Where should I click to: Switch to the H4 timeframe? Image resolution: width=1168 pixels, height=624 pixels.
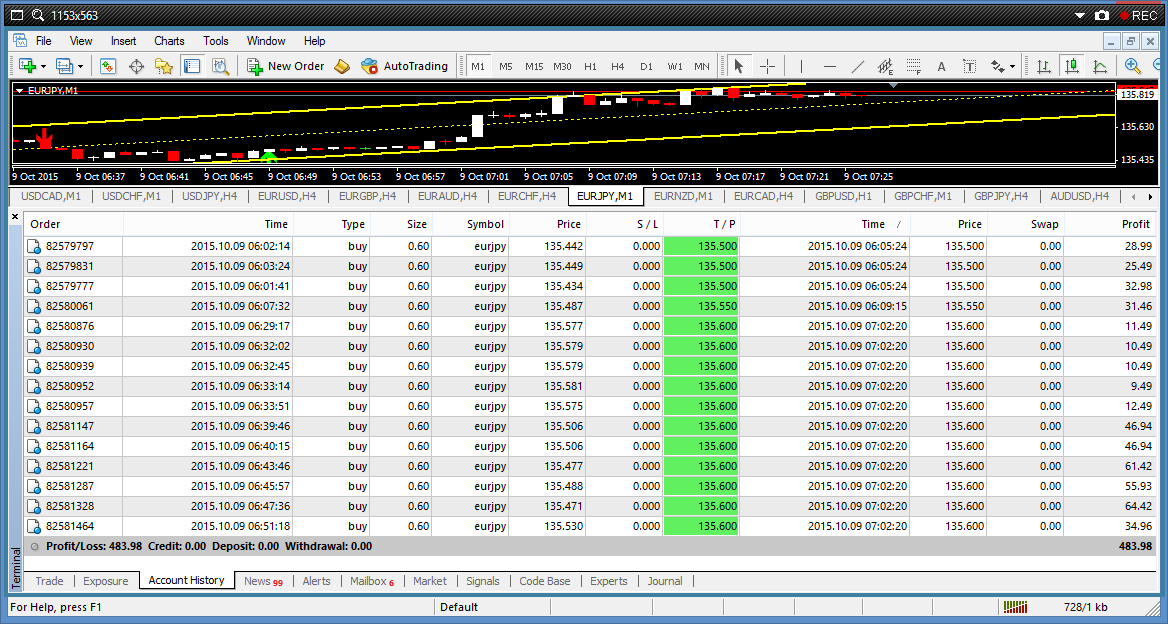pyautogui.click(x=618, y=66)
